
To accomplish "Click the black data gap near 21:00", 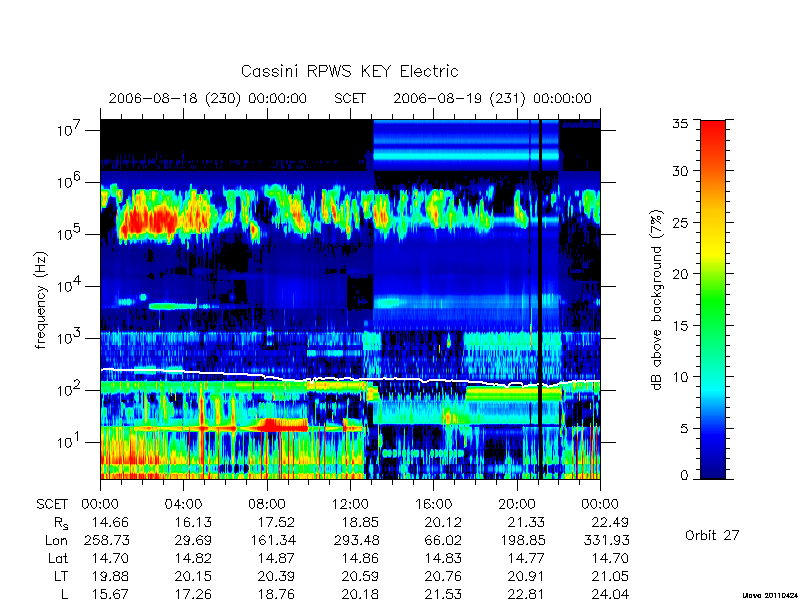I will [540, 299].
